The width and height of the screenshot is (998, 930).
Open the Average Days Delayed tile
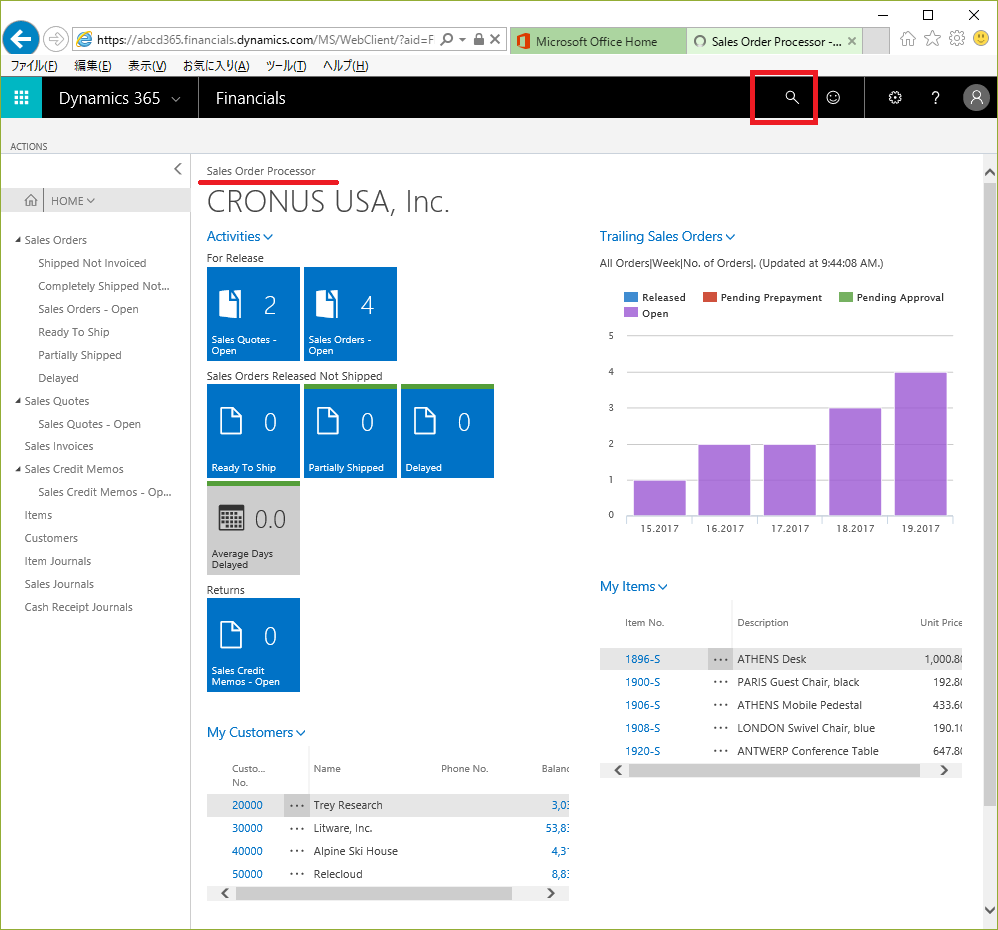pos(253,528)
